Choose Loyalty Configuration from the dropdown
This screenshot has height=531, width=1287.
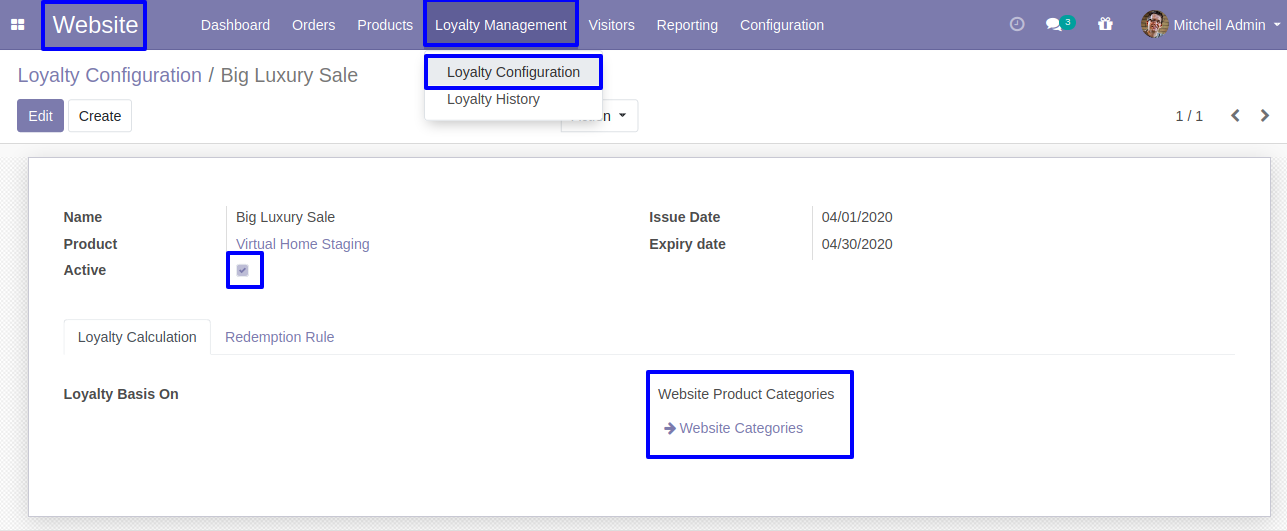(513, 72)
